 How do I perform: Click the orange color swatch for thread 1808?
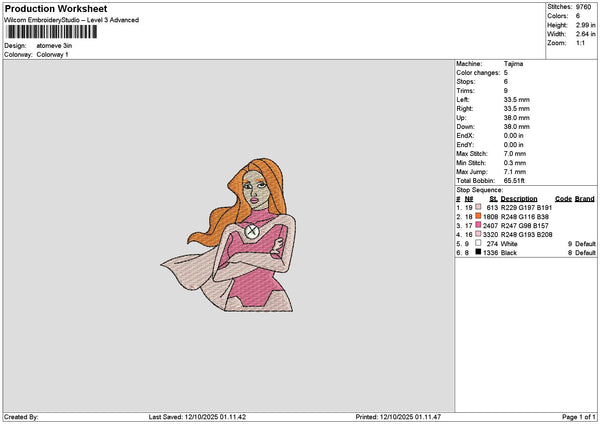(x=478, y=216)
